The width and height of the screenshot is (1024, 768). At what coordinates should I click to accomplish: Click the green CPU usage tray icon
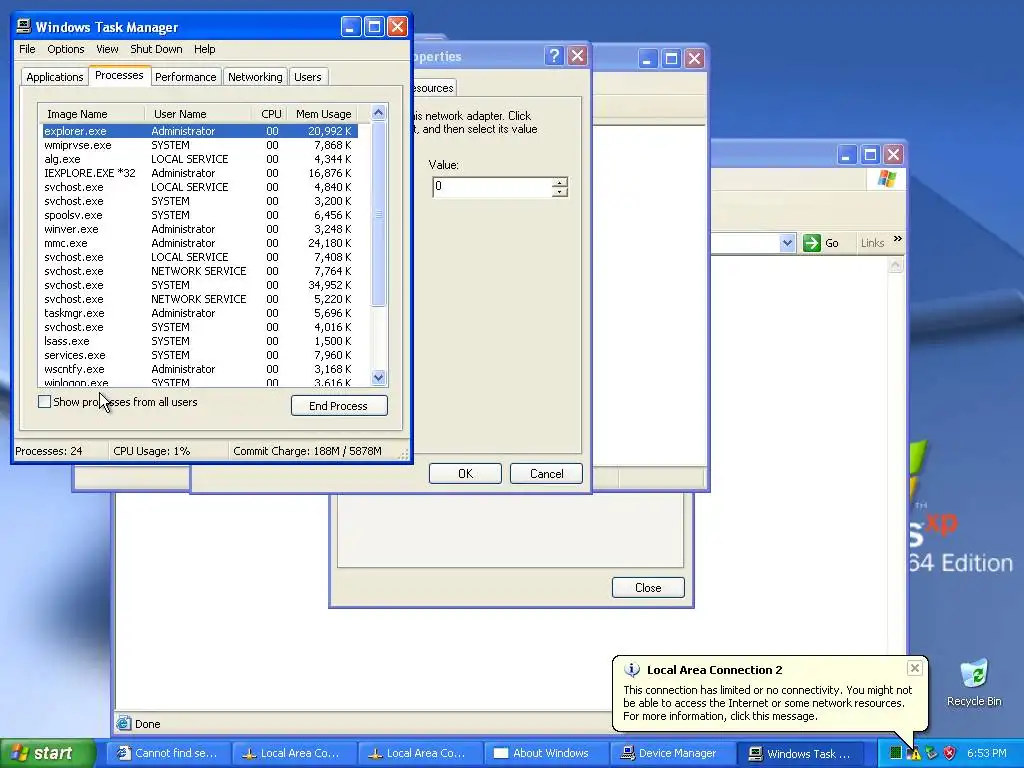(x=896, y=753)
